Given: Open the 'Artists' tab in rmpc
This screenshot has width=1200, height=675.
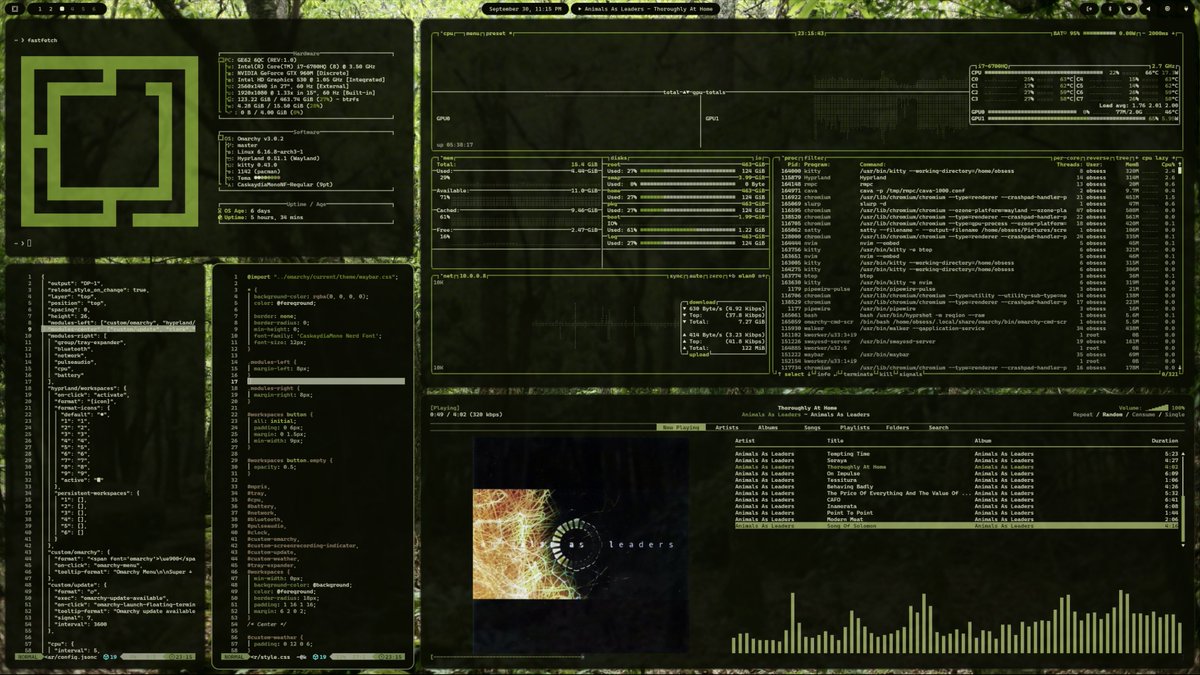Looking at the screenshot, I should pos(727,427).
